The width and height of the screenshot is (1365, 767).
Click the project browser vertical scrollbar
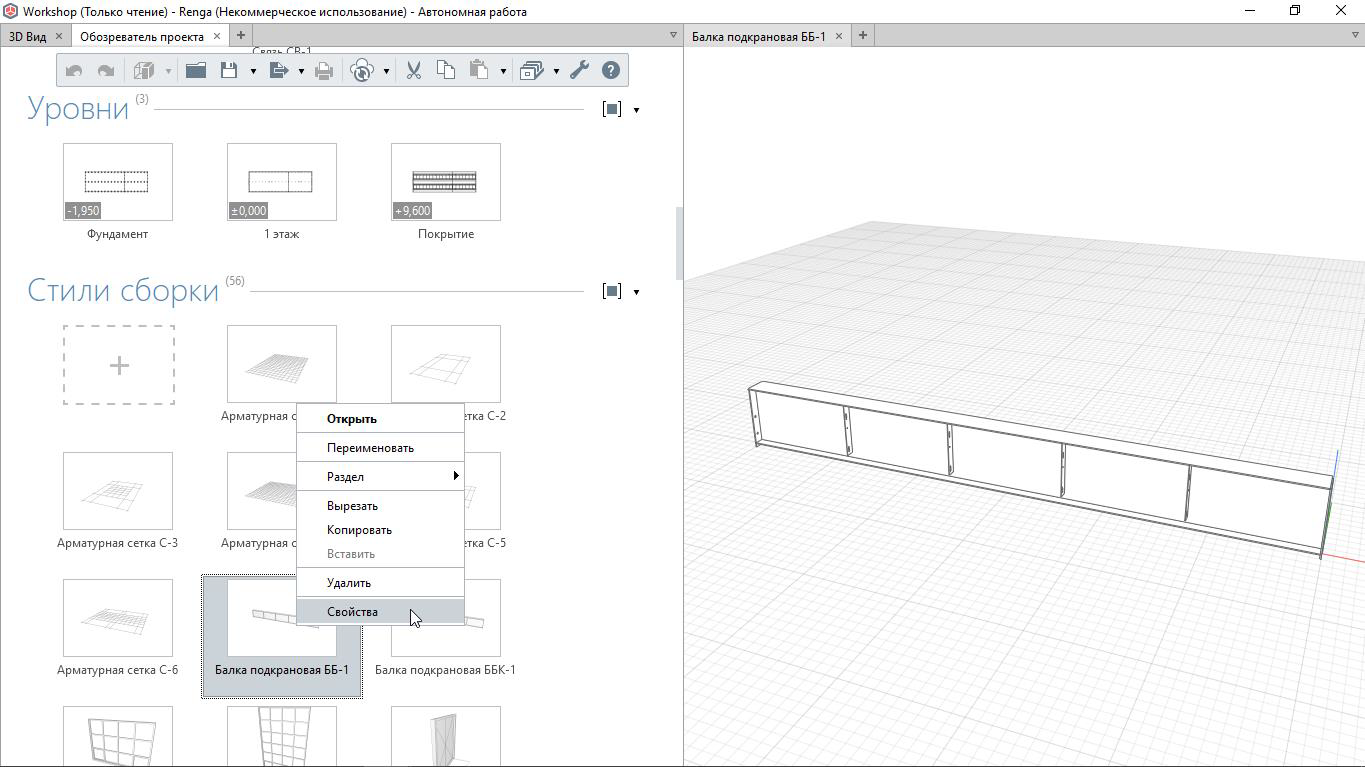pos(680,243)
